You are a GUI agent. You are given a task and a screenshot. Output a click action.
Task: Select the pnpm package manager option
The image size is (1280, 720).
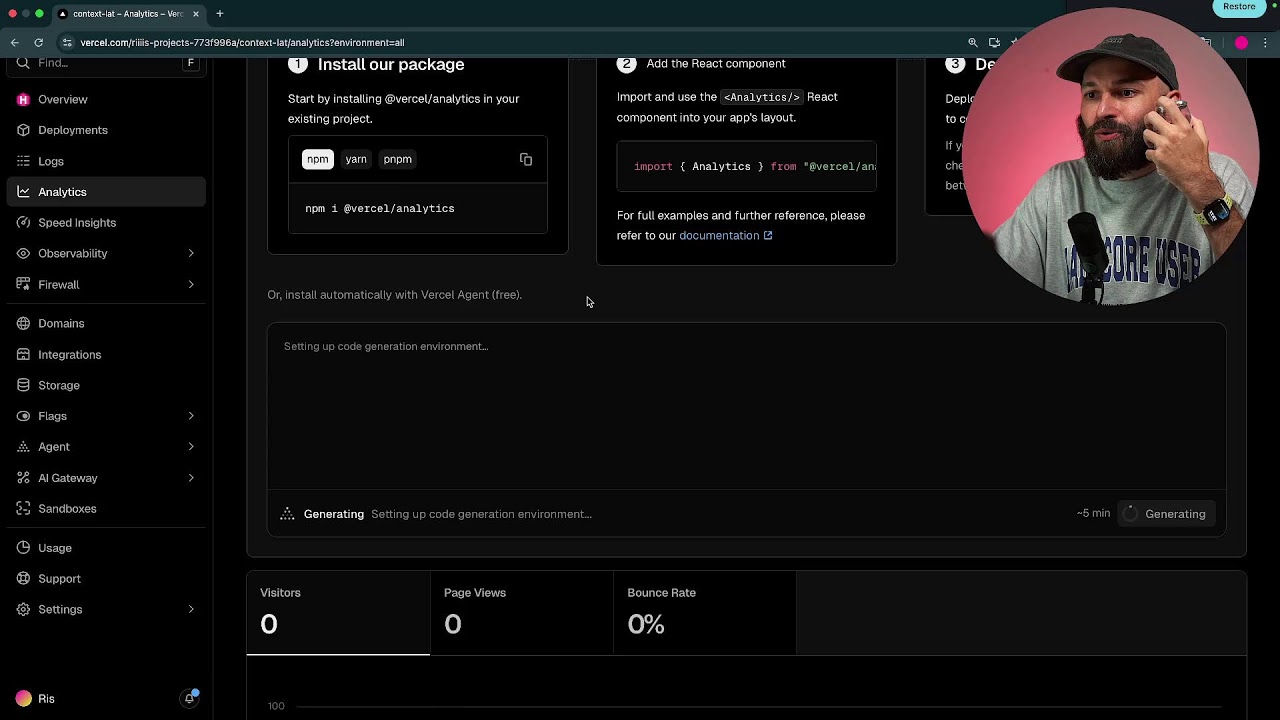click(x=397, y=159)
